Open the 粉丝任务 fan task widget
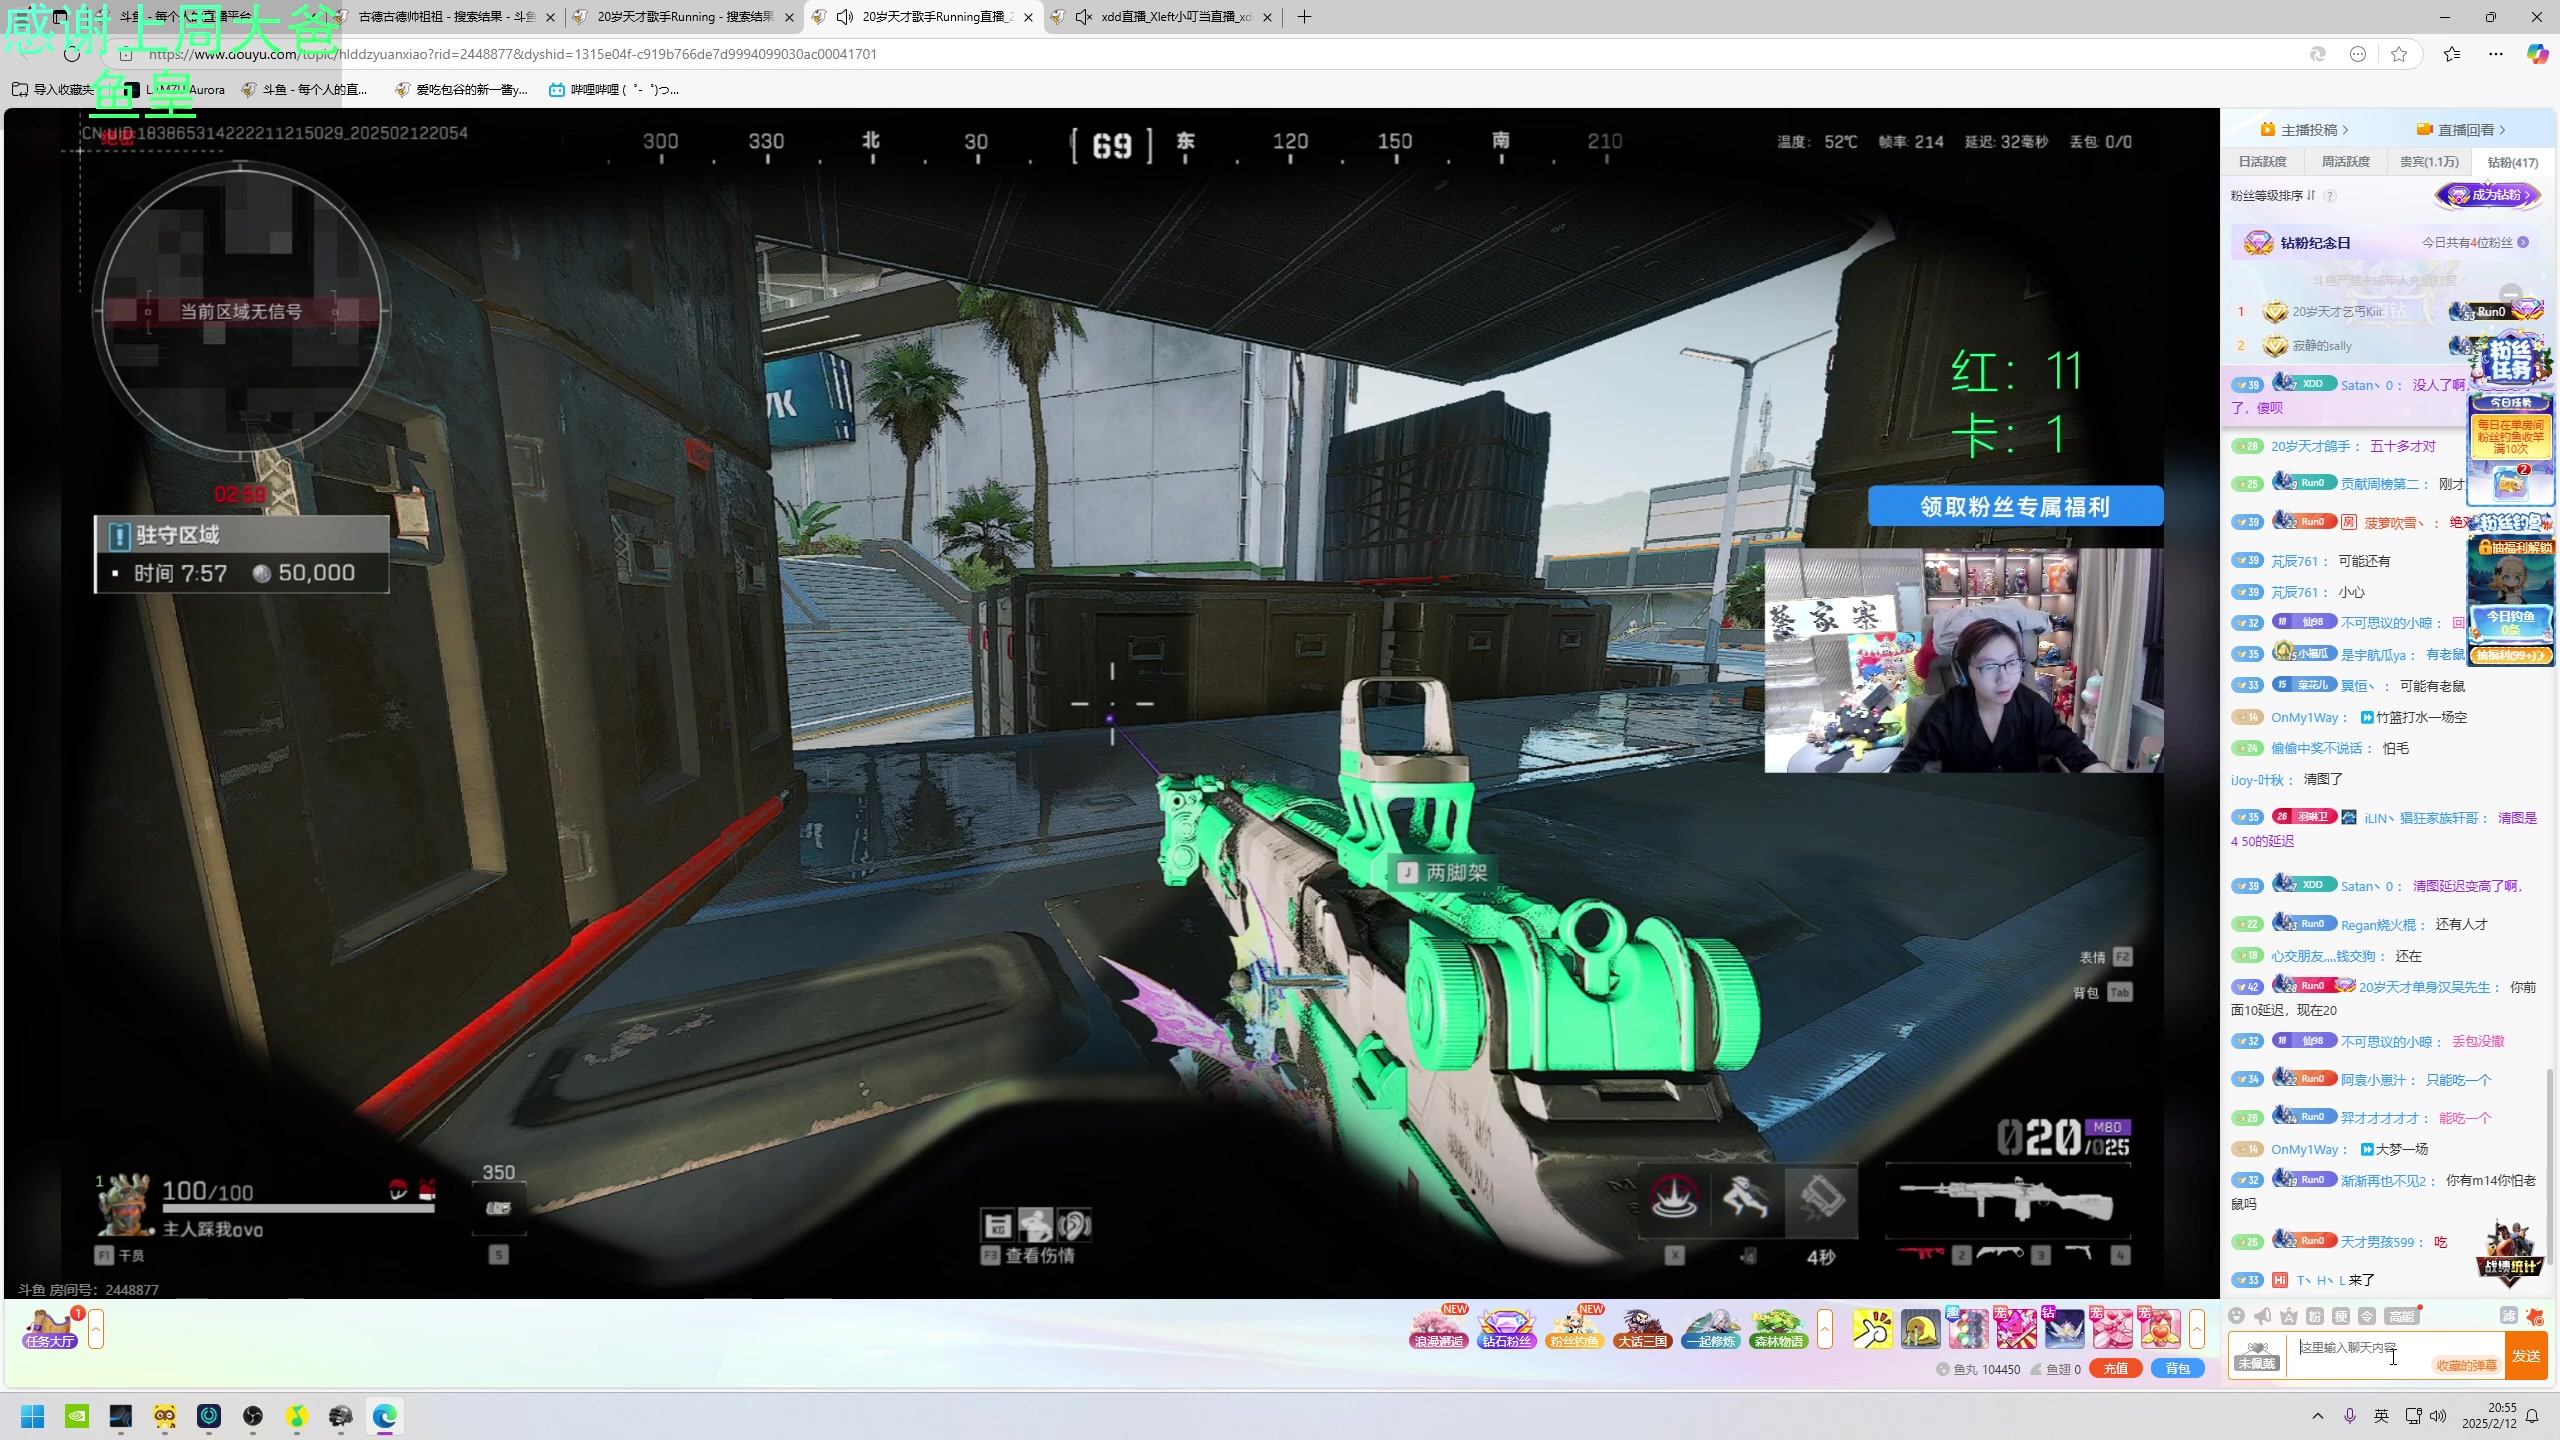The width and height of the screenshot is (2560, 1440). pos(2510,360)
